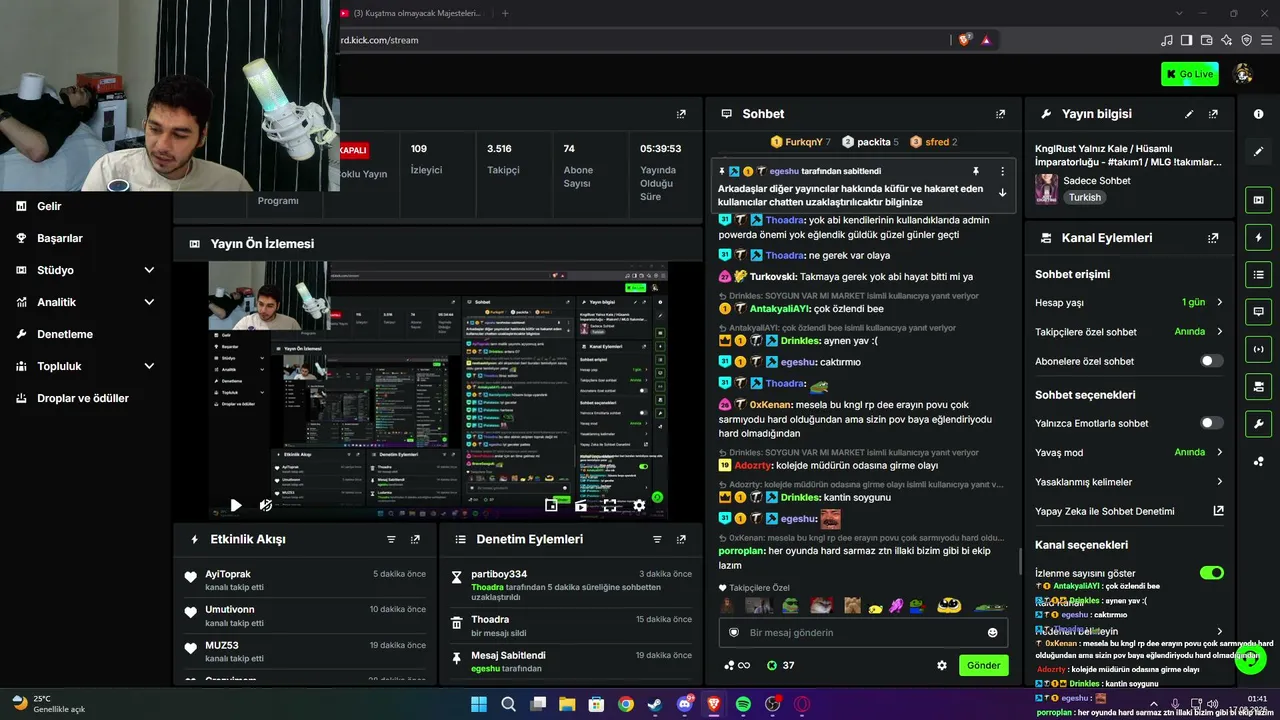The height and width of the screenshot is (720, 1280).
Task: Filter the Denetim Eylemleri list
Action: pos(657,539)
